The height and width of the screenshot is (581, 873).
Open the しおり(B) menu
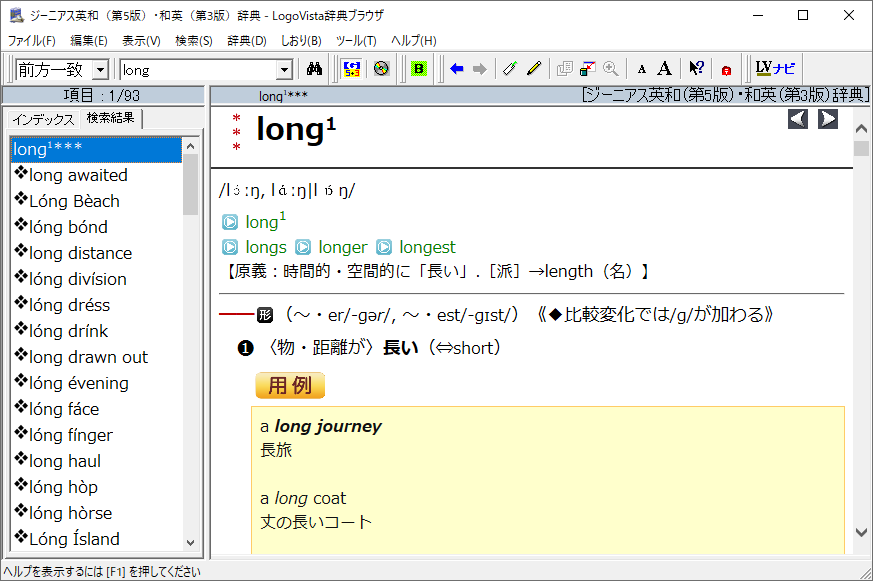click(301, 41)
